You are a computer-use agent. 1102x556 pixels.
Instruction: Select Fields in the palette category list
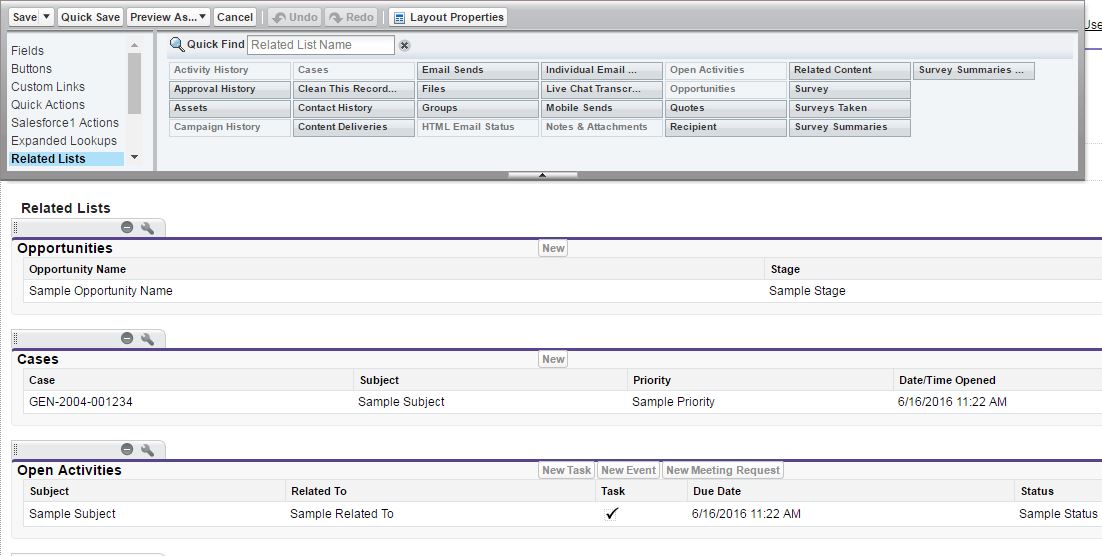point(28,51)
